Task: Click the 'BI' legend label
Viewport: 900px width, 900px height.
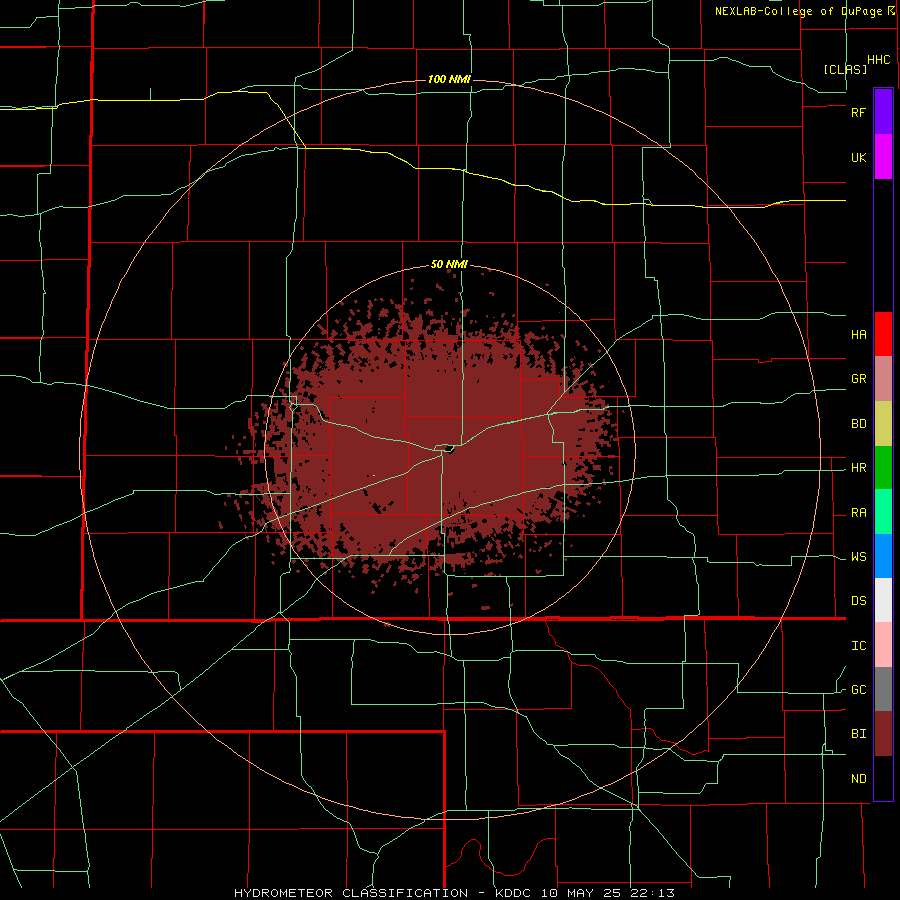Action: [858, 734]
